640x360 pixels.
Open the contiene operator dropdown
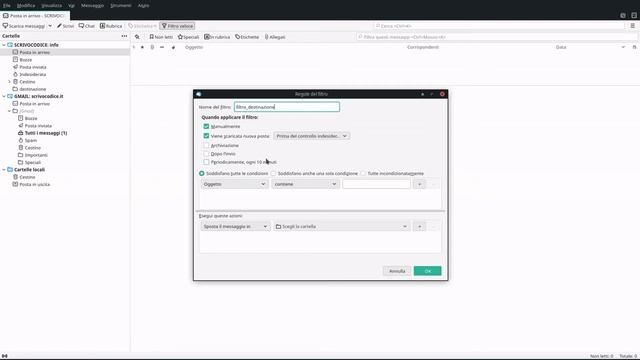[x=305, y=184]
